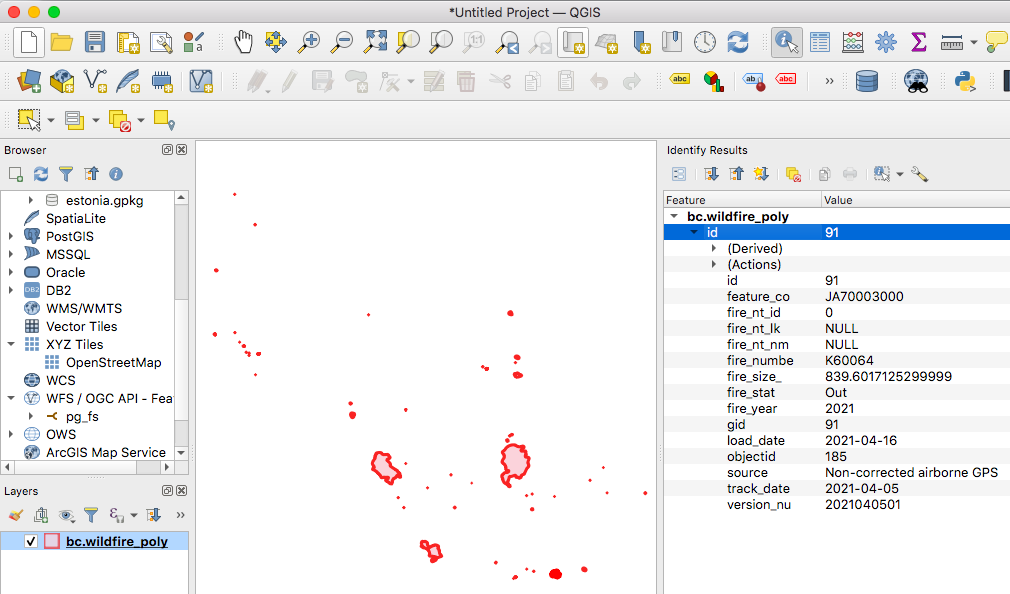
Task: Collapse the WFS / OGC API node
Action: coord(11,399)
